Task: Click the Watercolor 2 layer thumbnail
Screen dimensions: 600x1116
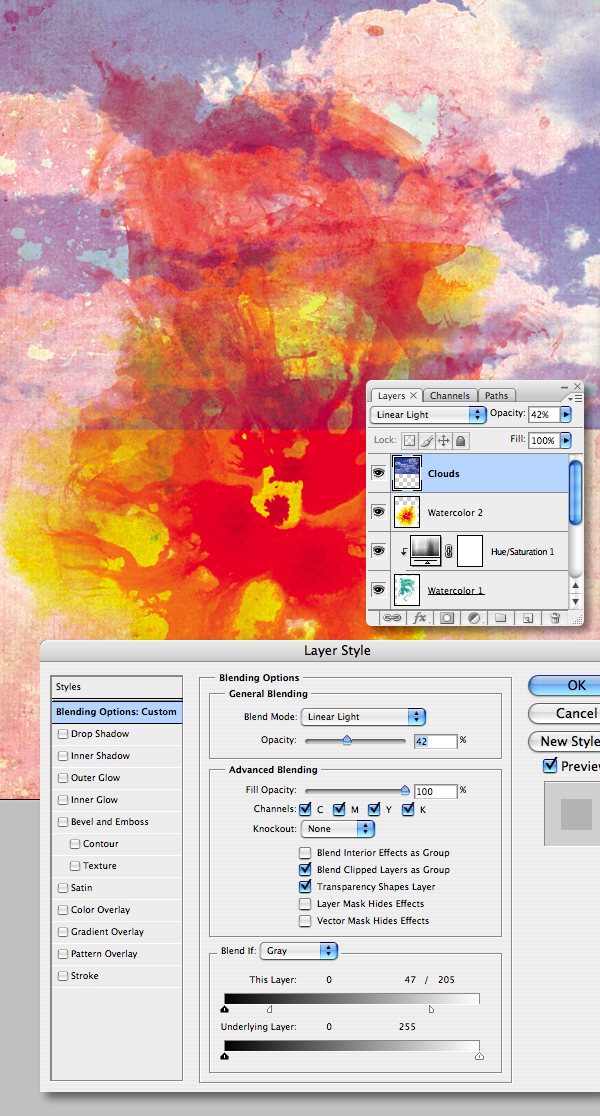Action: tap(407, 512)
